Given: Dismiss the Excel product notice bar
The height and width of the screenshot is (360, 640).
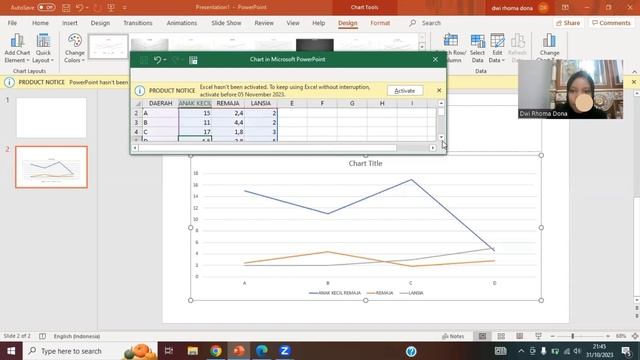Looking at the screenshot, I should pos(439,90).
